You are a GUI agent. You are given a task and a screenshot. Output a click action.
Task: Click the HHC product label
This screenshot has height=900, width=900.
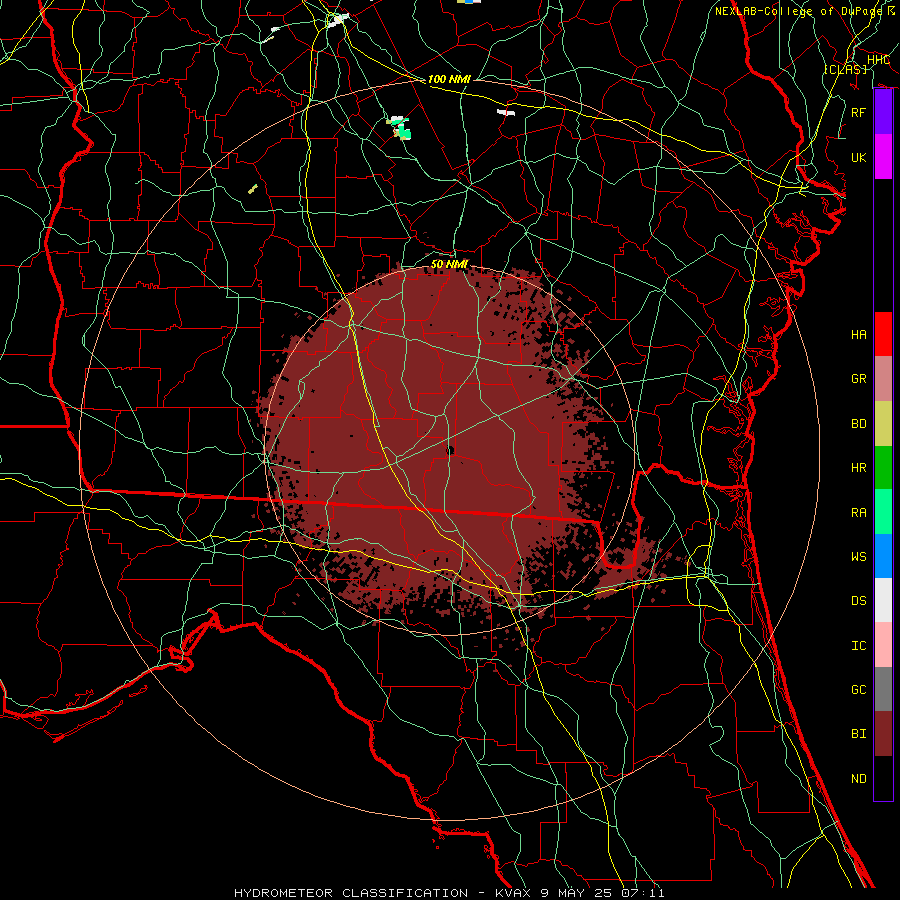(878, 60)
